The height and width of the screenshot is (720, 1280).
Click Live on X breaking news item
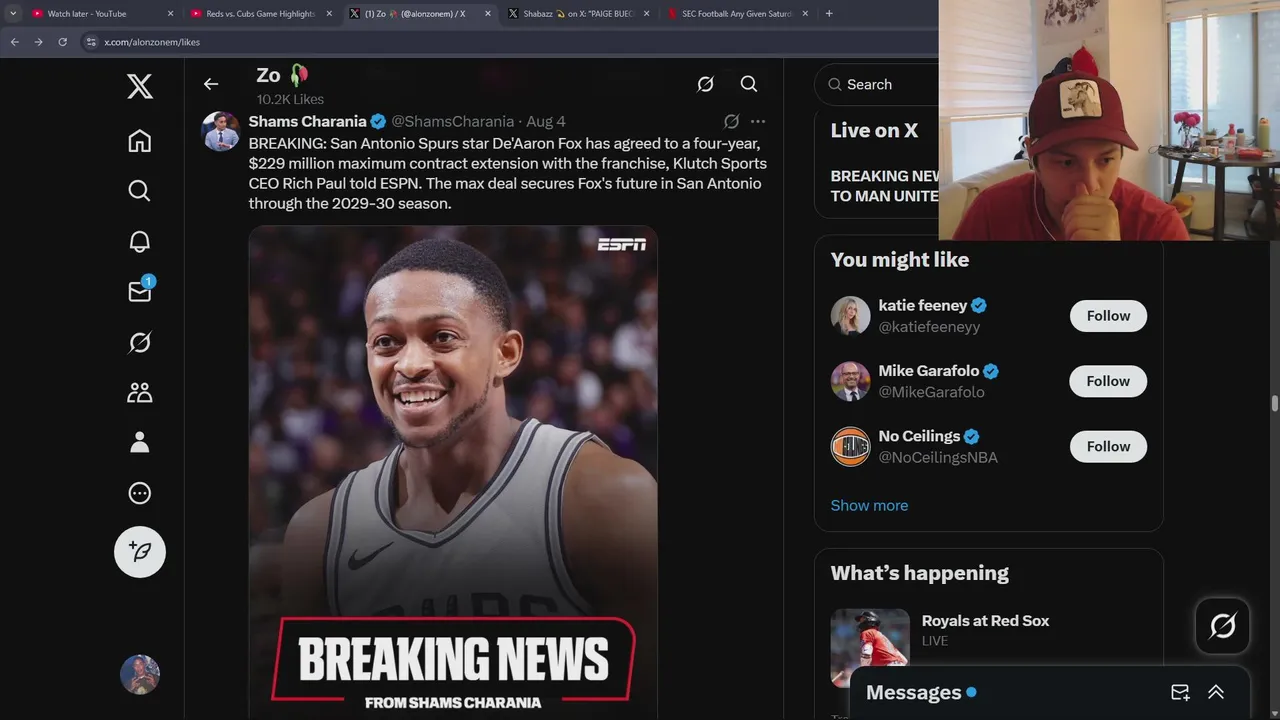tap(884, 186)
